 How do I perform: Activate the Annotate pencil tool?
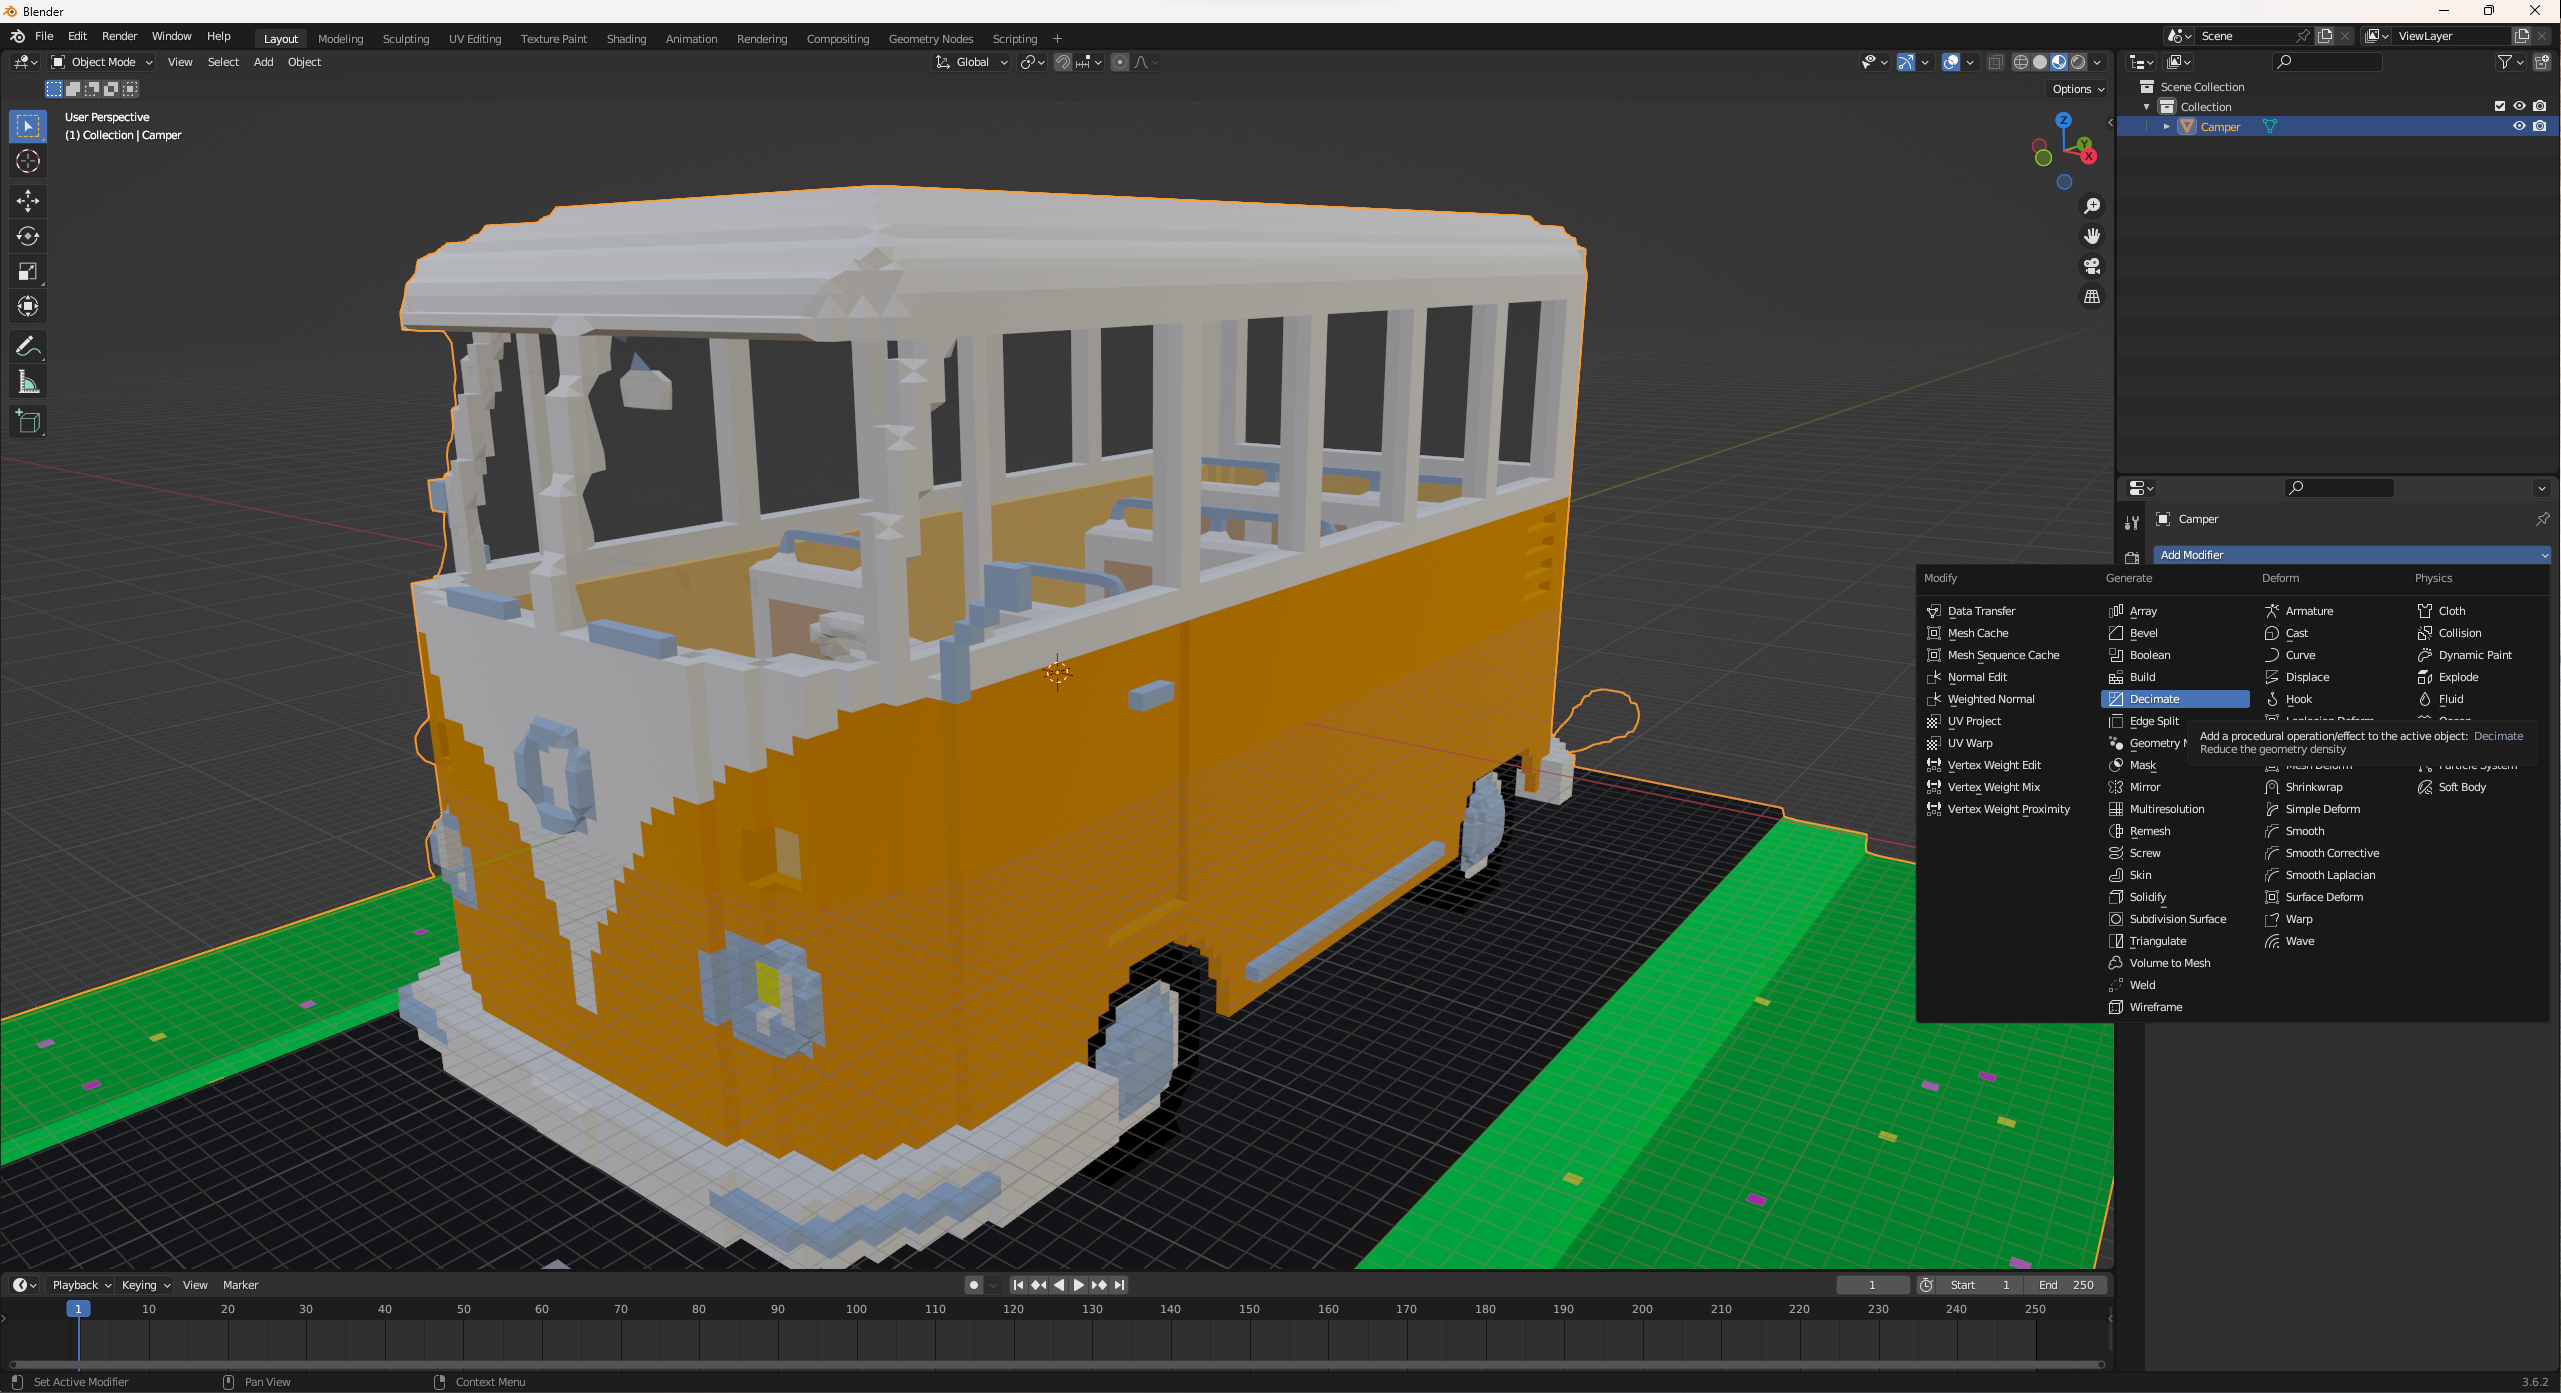click(28, 347)
